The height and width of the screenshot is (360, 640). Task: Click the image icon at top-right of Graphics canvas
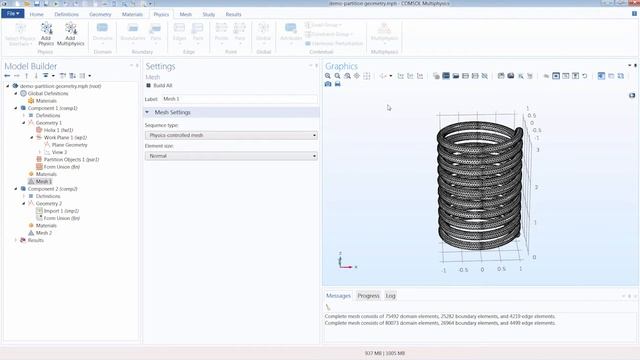[632, 96]
